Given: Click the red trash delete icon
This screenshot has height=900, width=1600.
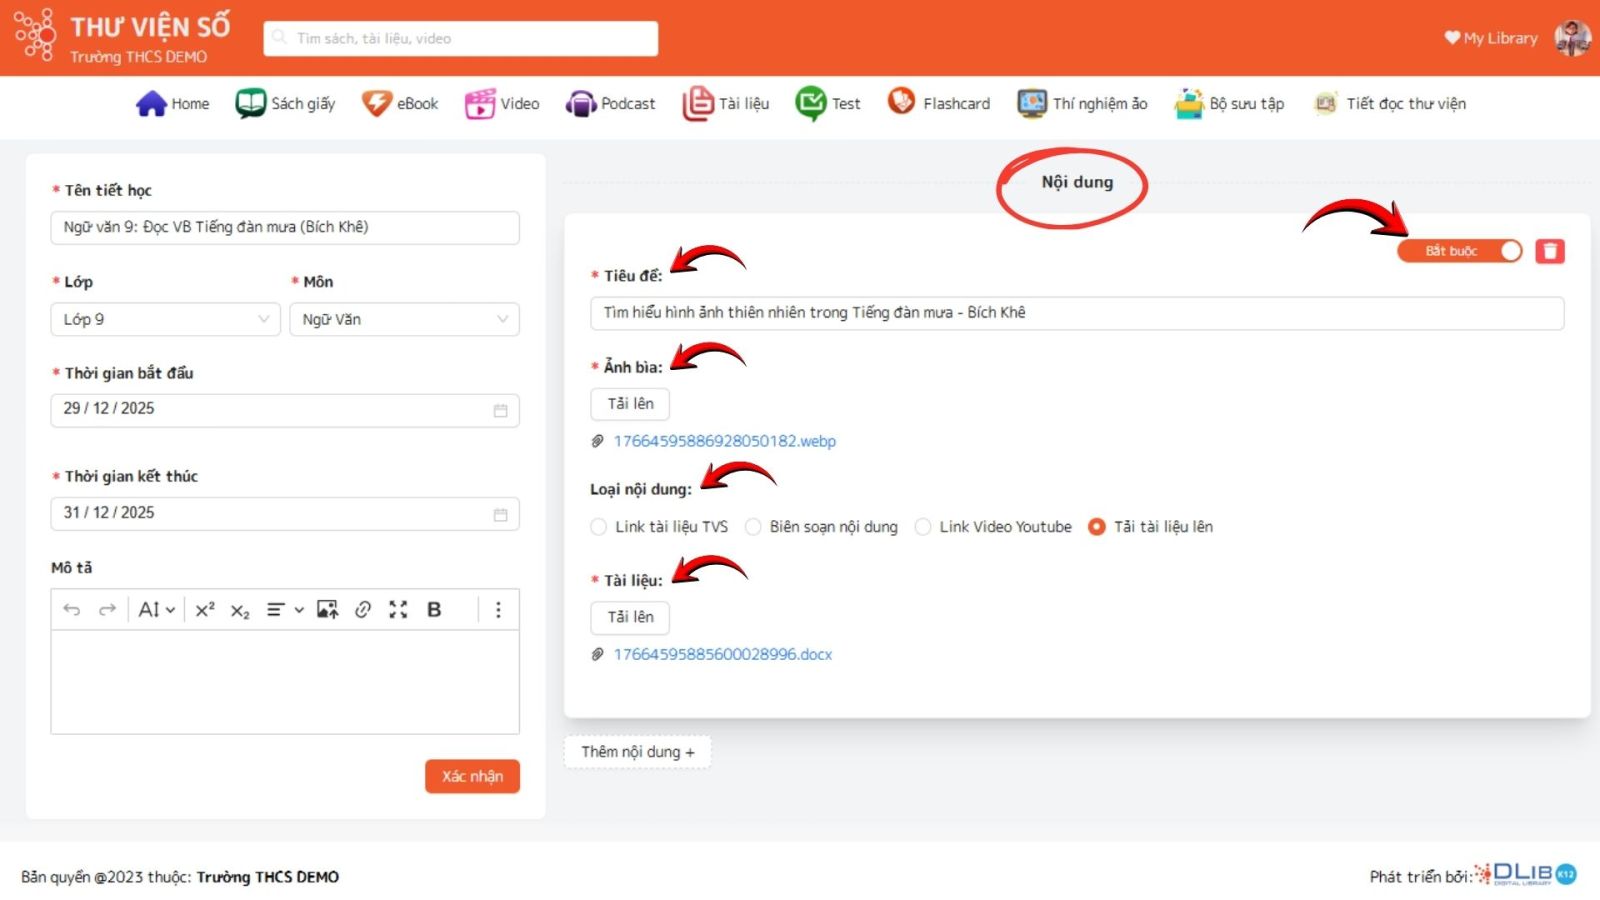Looking at the screenshot, I should pyautogui.click(x=1549, y=251).
